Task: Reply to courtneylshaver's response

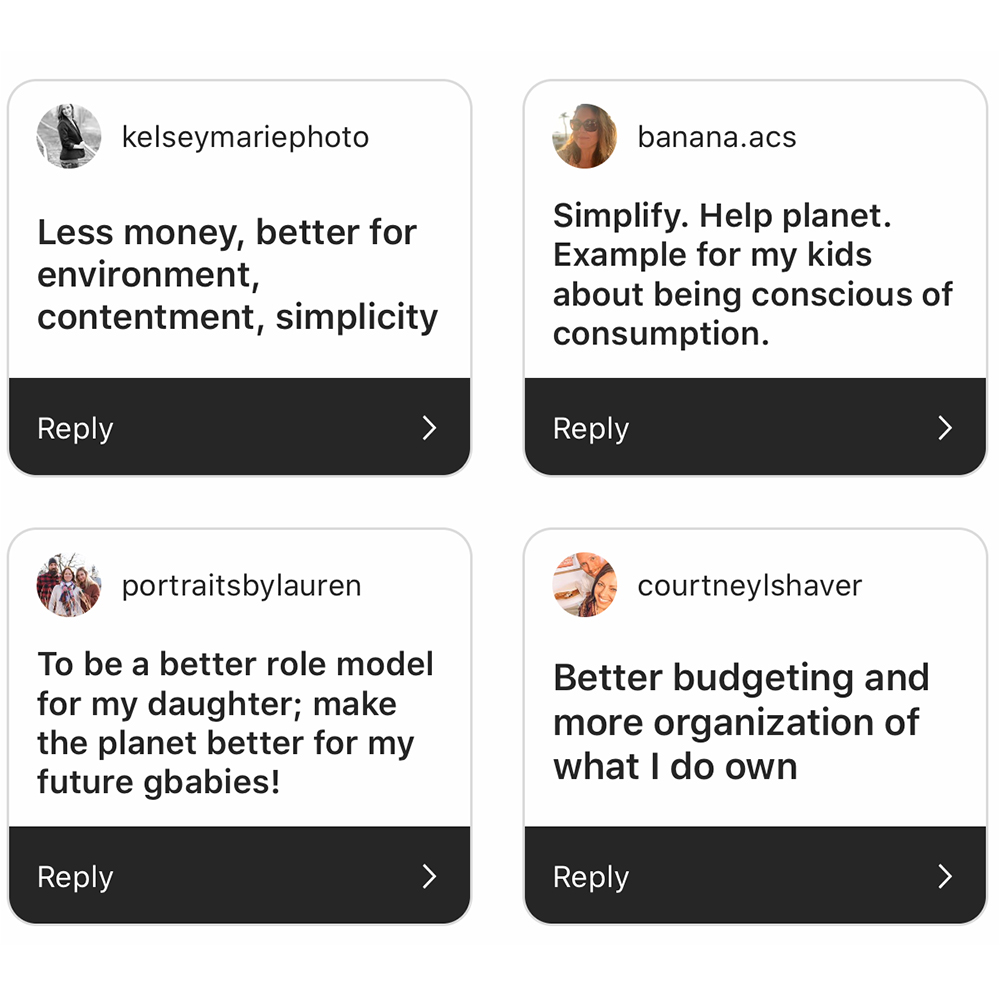Action: [x=755, y=875]
